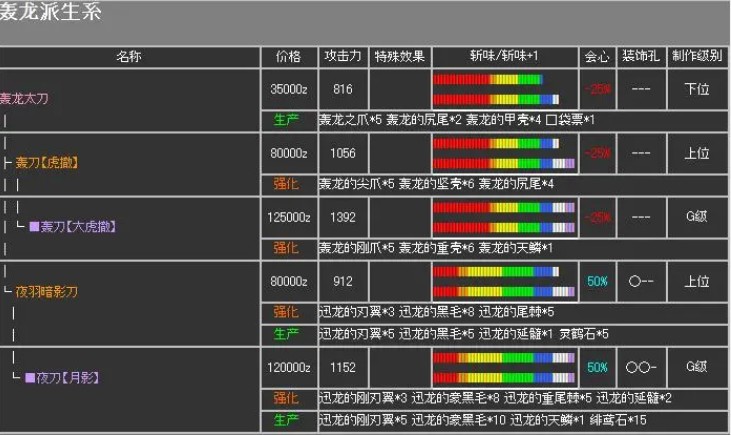
Task: Expand the 夜羽暗影刀 tree node
Action: coord(46,292)
